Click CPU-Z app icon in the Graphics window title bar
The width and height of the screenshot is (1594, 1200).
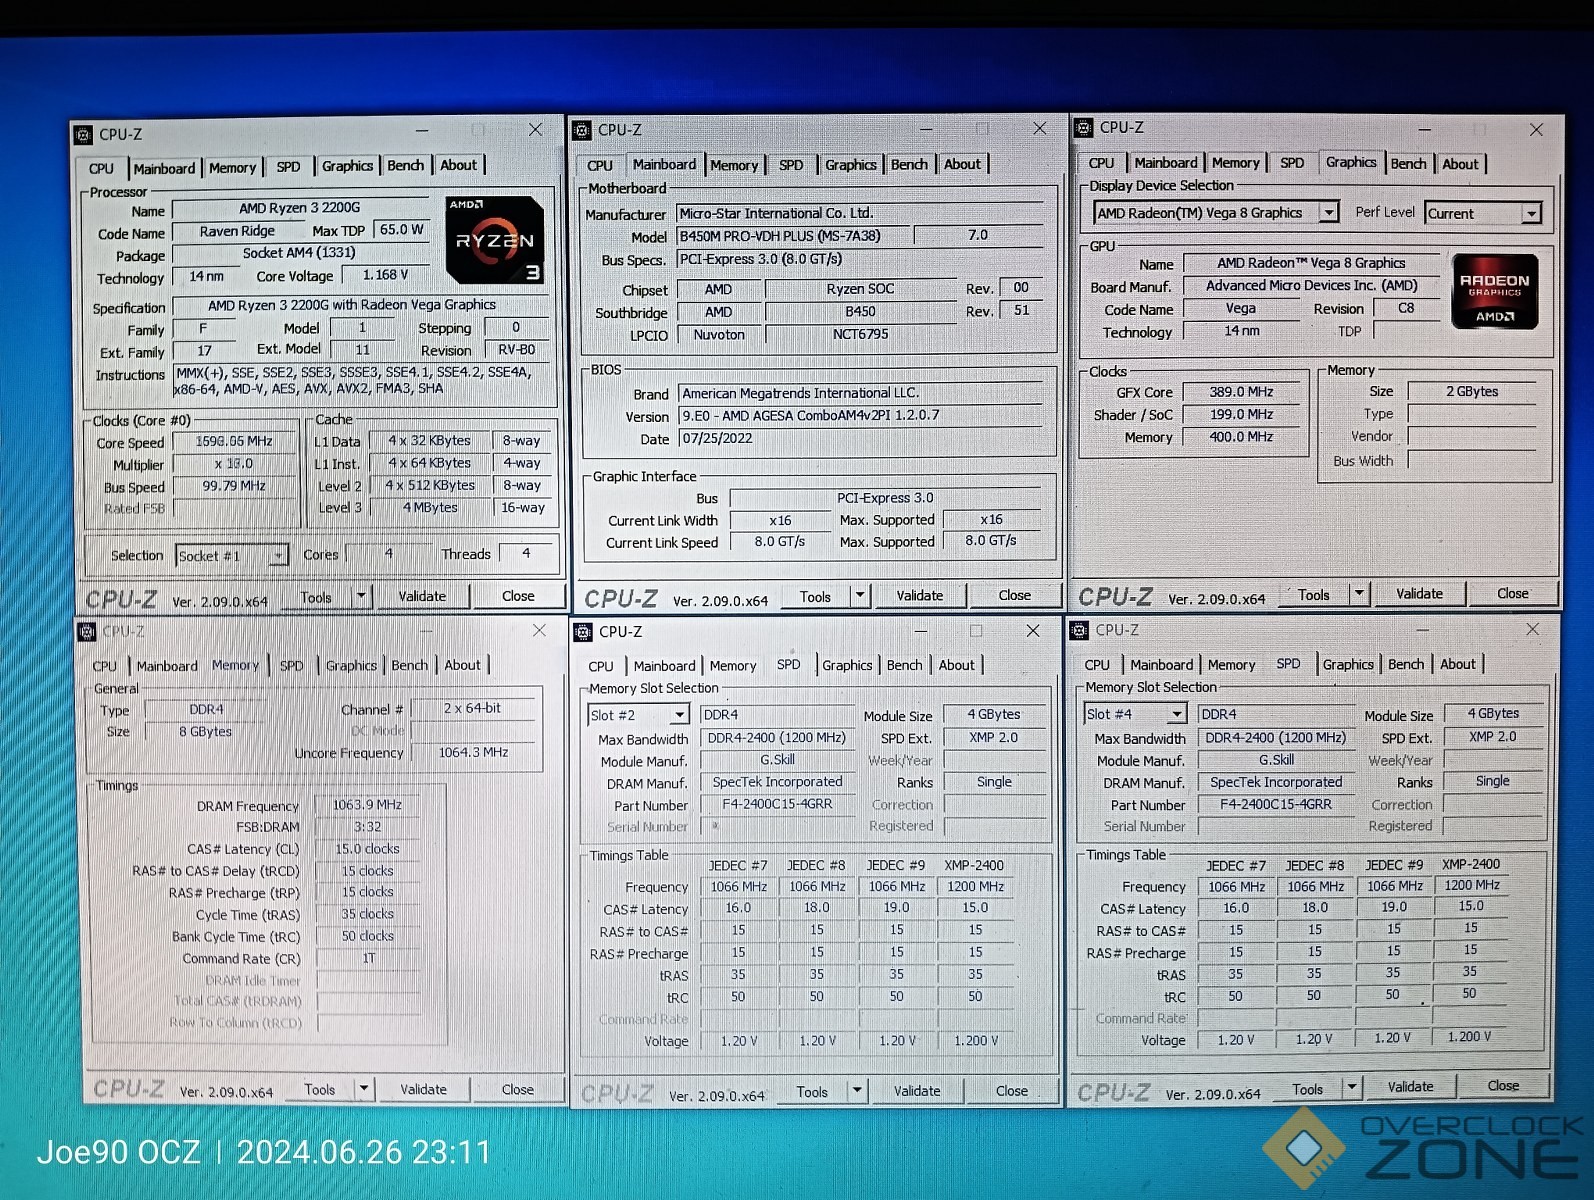click(1083, 128)
